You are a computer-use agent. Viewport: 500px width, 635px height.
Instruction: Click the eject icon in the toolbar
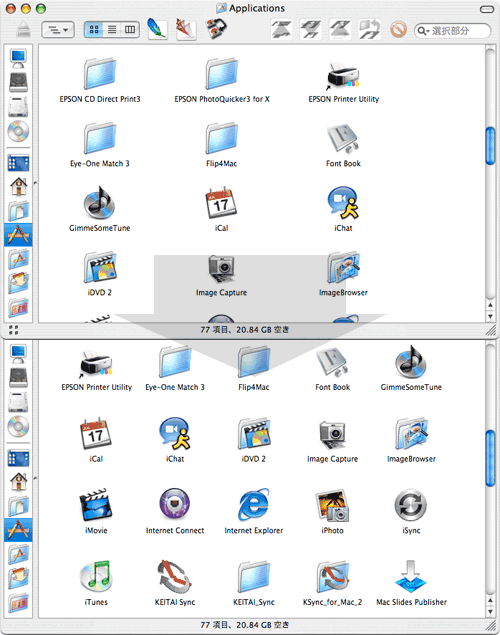coord(24,29)
